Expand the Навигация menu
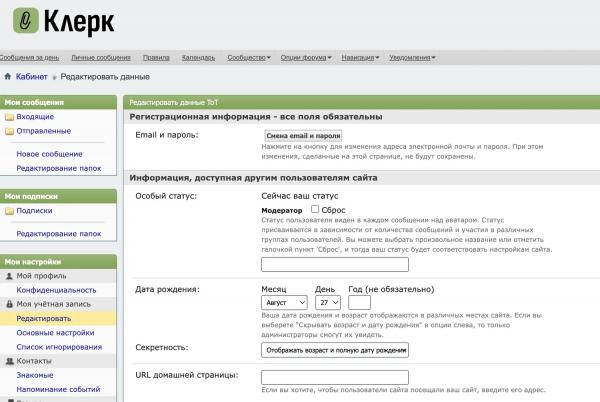The image size is (600, 402). tap(360, 57)
